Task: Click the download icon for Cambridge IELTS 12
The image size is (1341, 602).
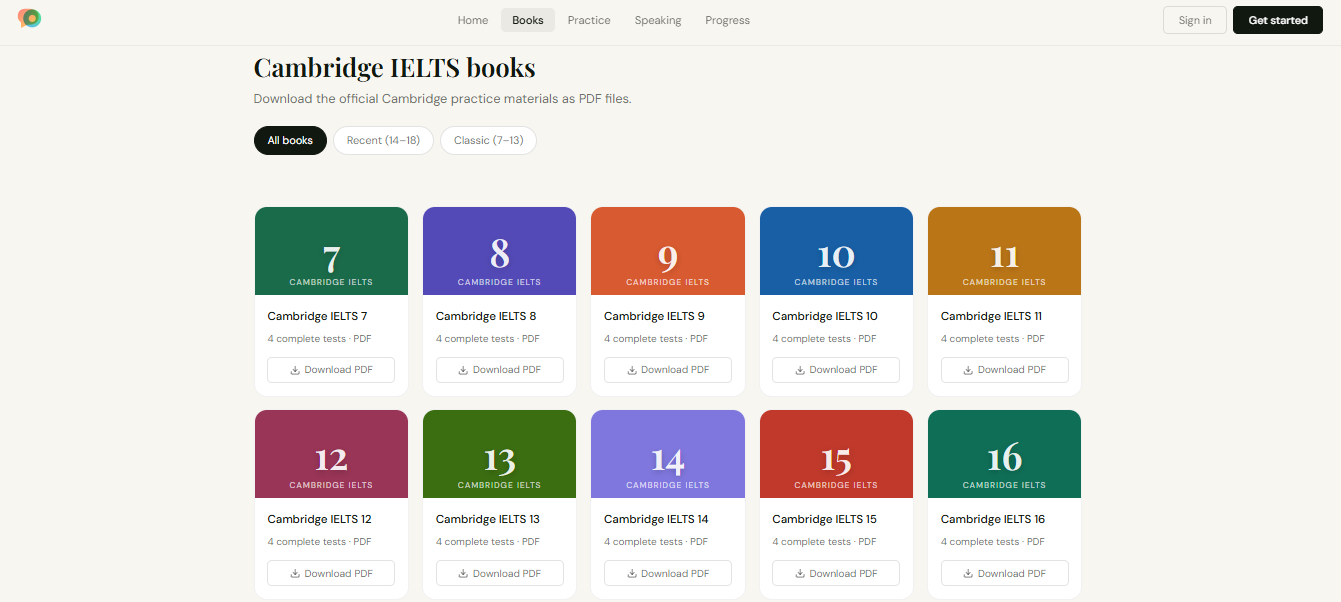Action: click(x=295, y=574)
